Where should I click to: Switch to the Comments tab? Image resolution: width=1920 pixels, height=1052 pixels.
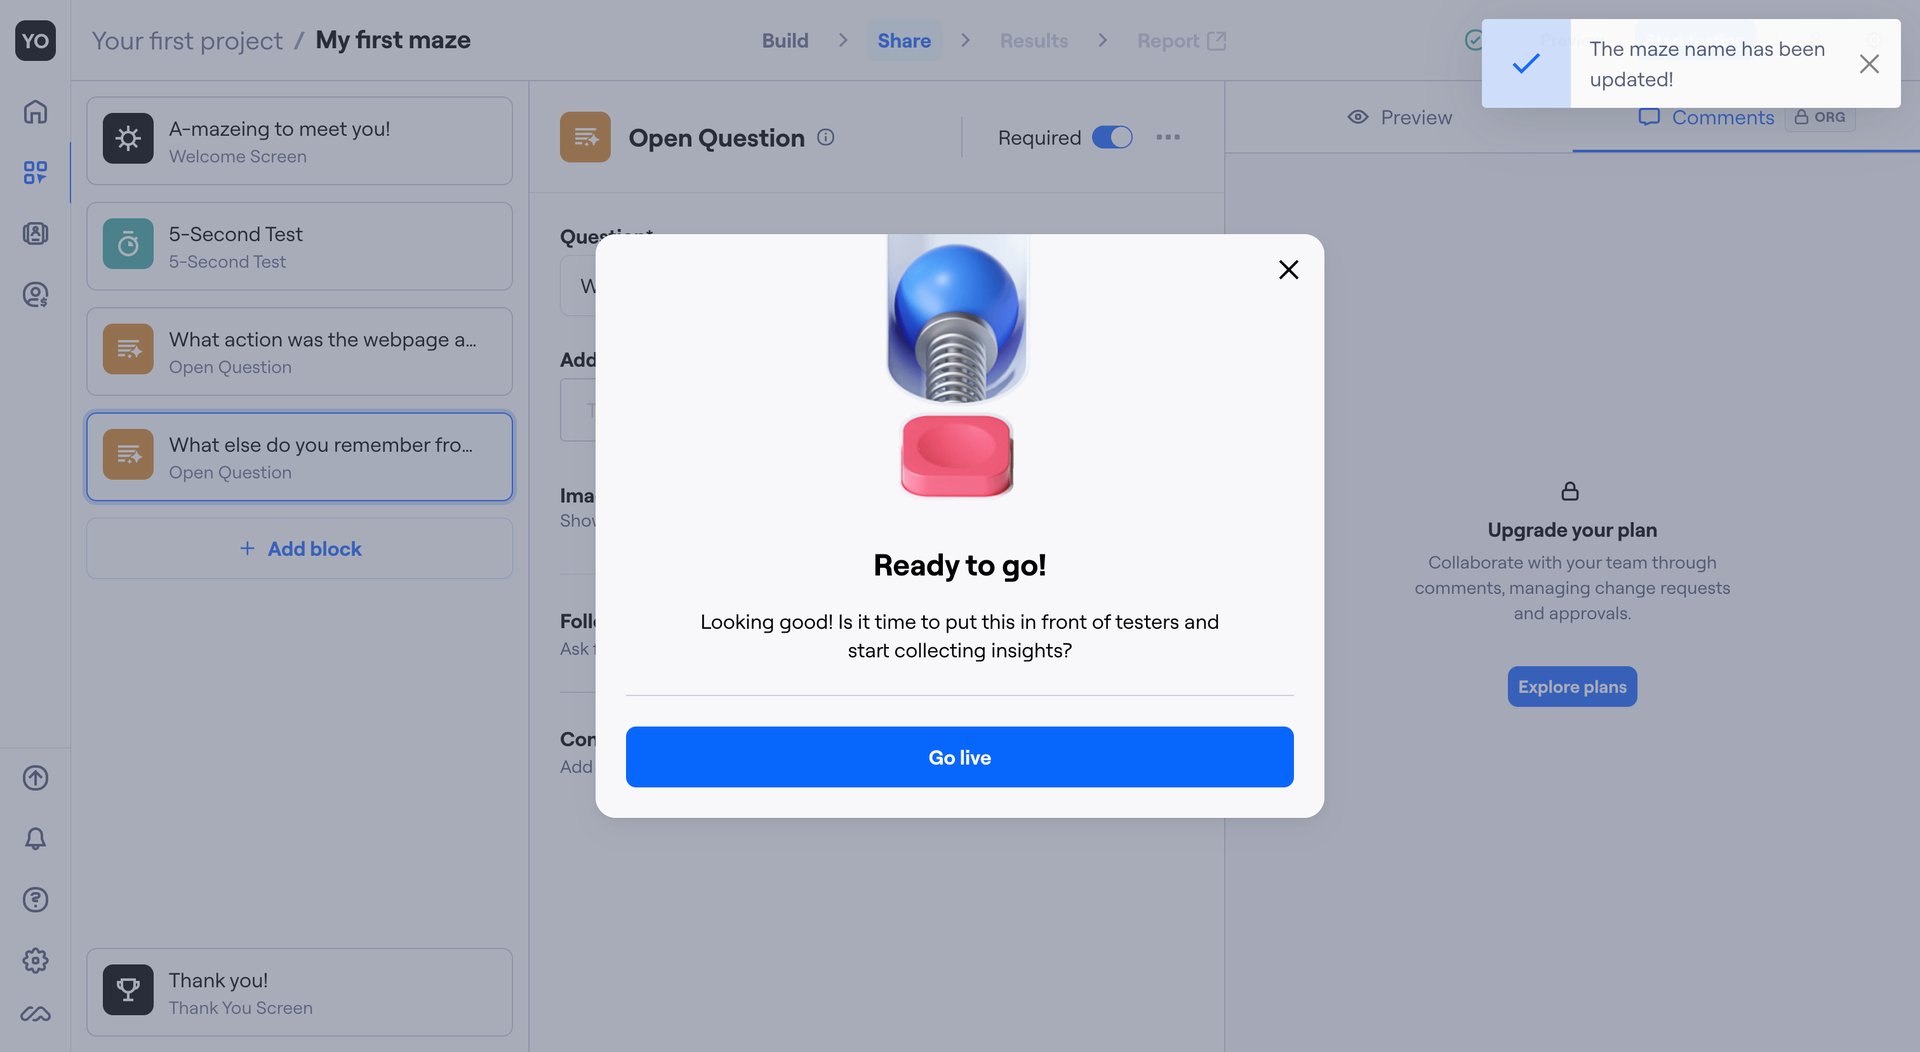pos(1707,117)
